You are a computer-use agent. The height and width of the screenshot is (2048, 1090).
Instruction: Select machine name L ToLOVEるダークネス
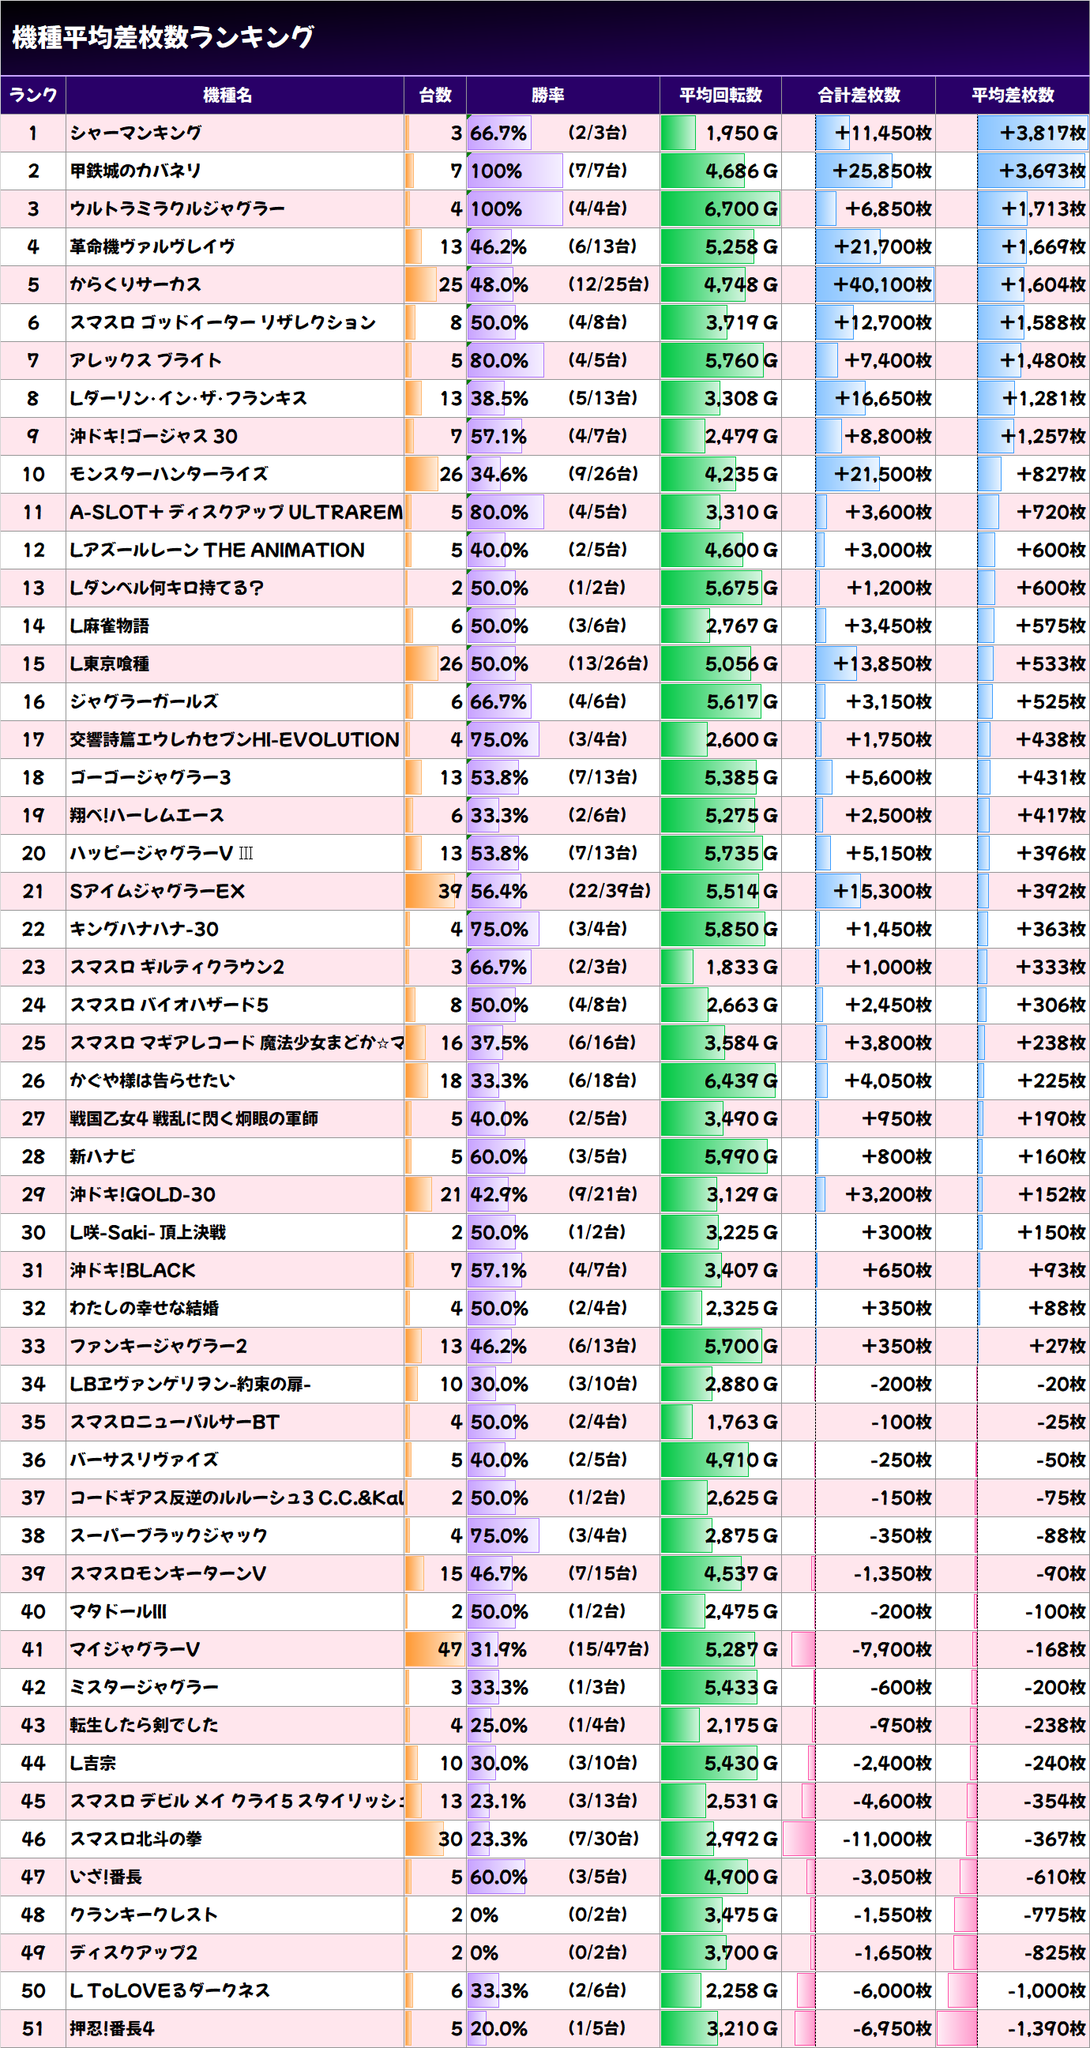169,1991
